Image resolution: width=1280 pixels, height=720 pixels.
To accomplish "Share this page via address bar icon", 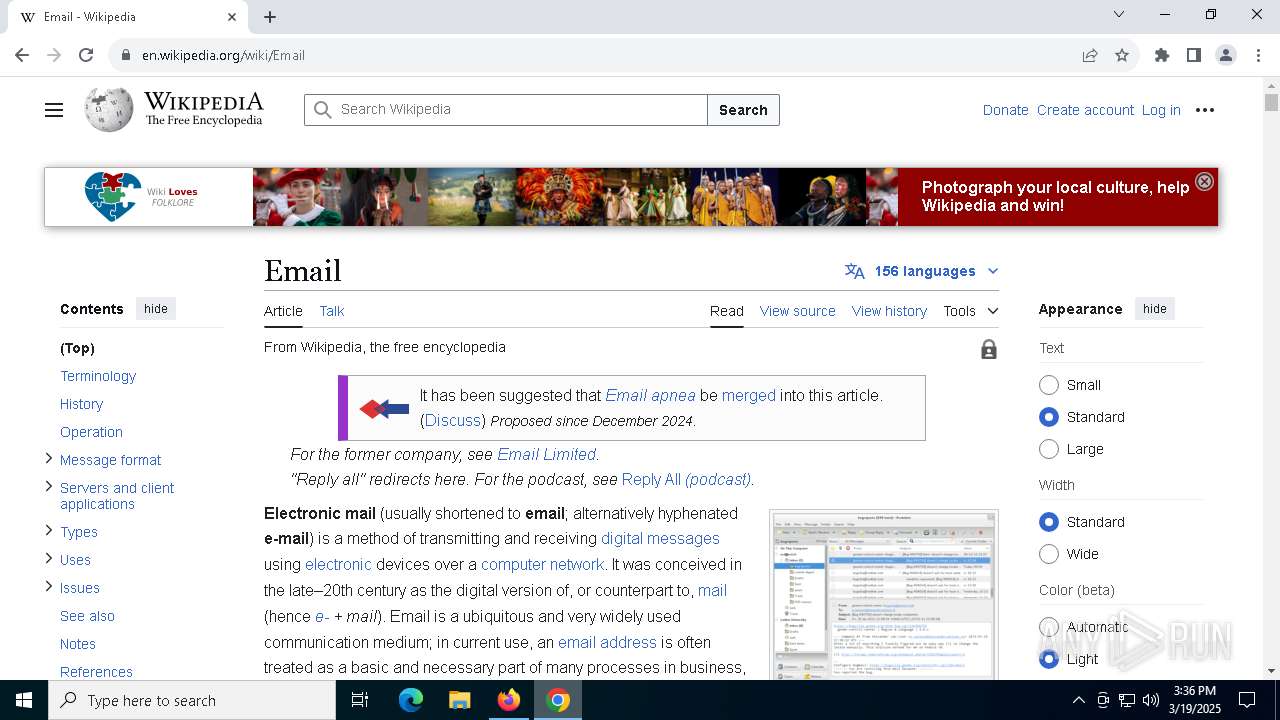I will (x=1090, y=55).
